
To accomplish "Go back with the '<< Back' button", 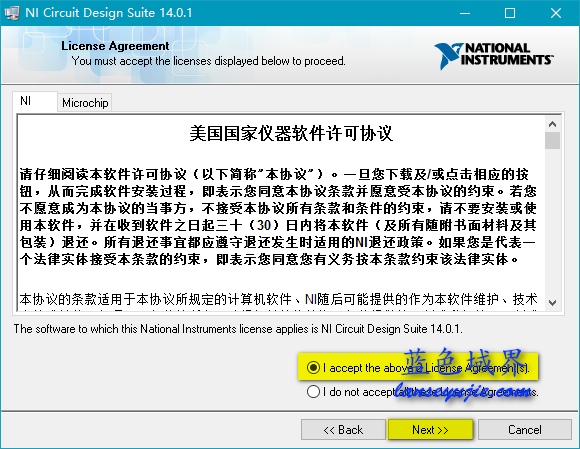I will (343, 430).
